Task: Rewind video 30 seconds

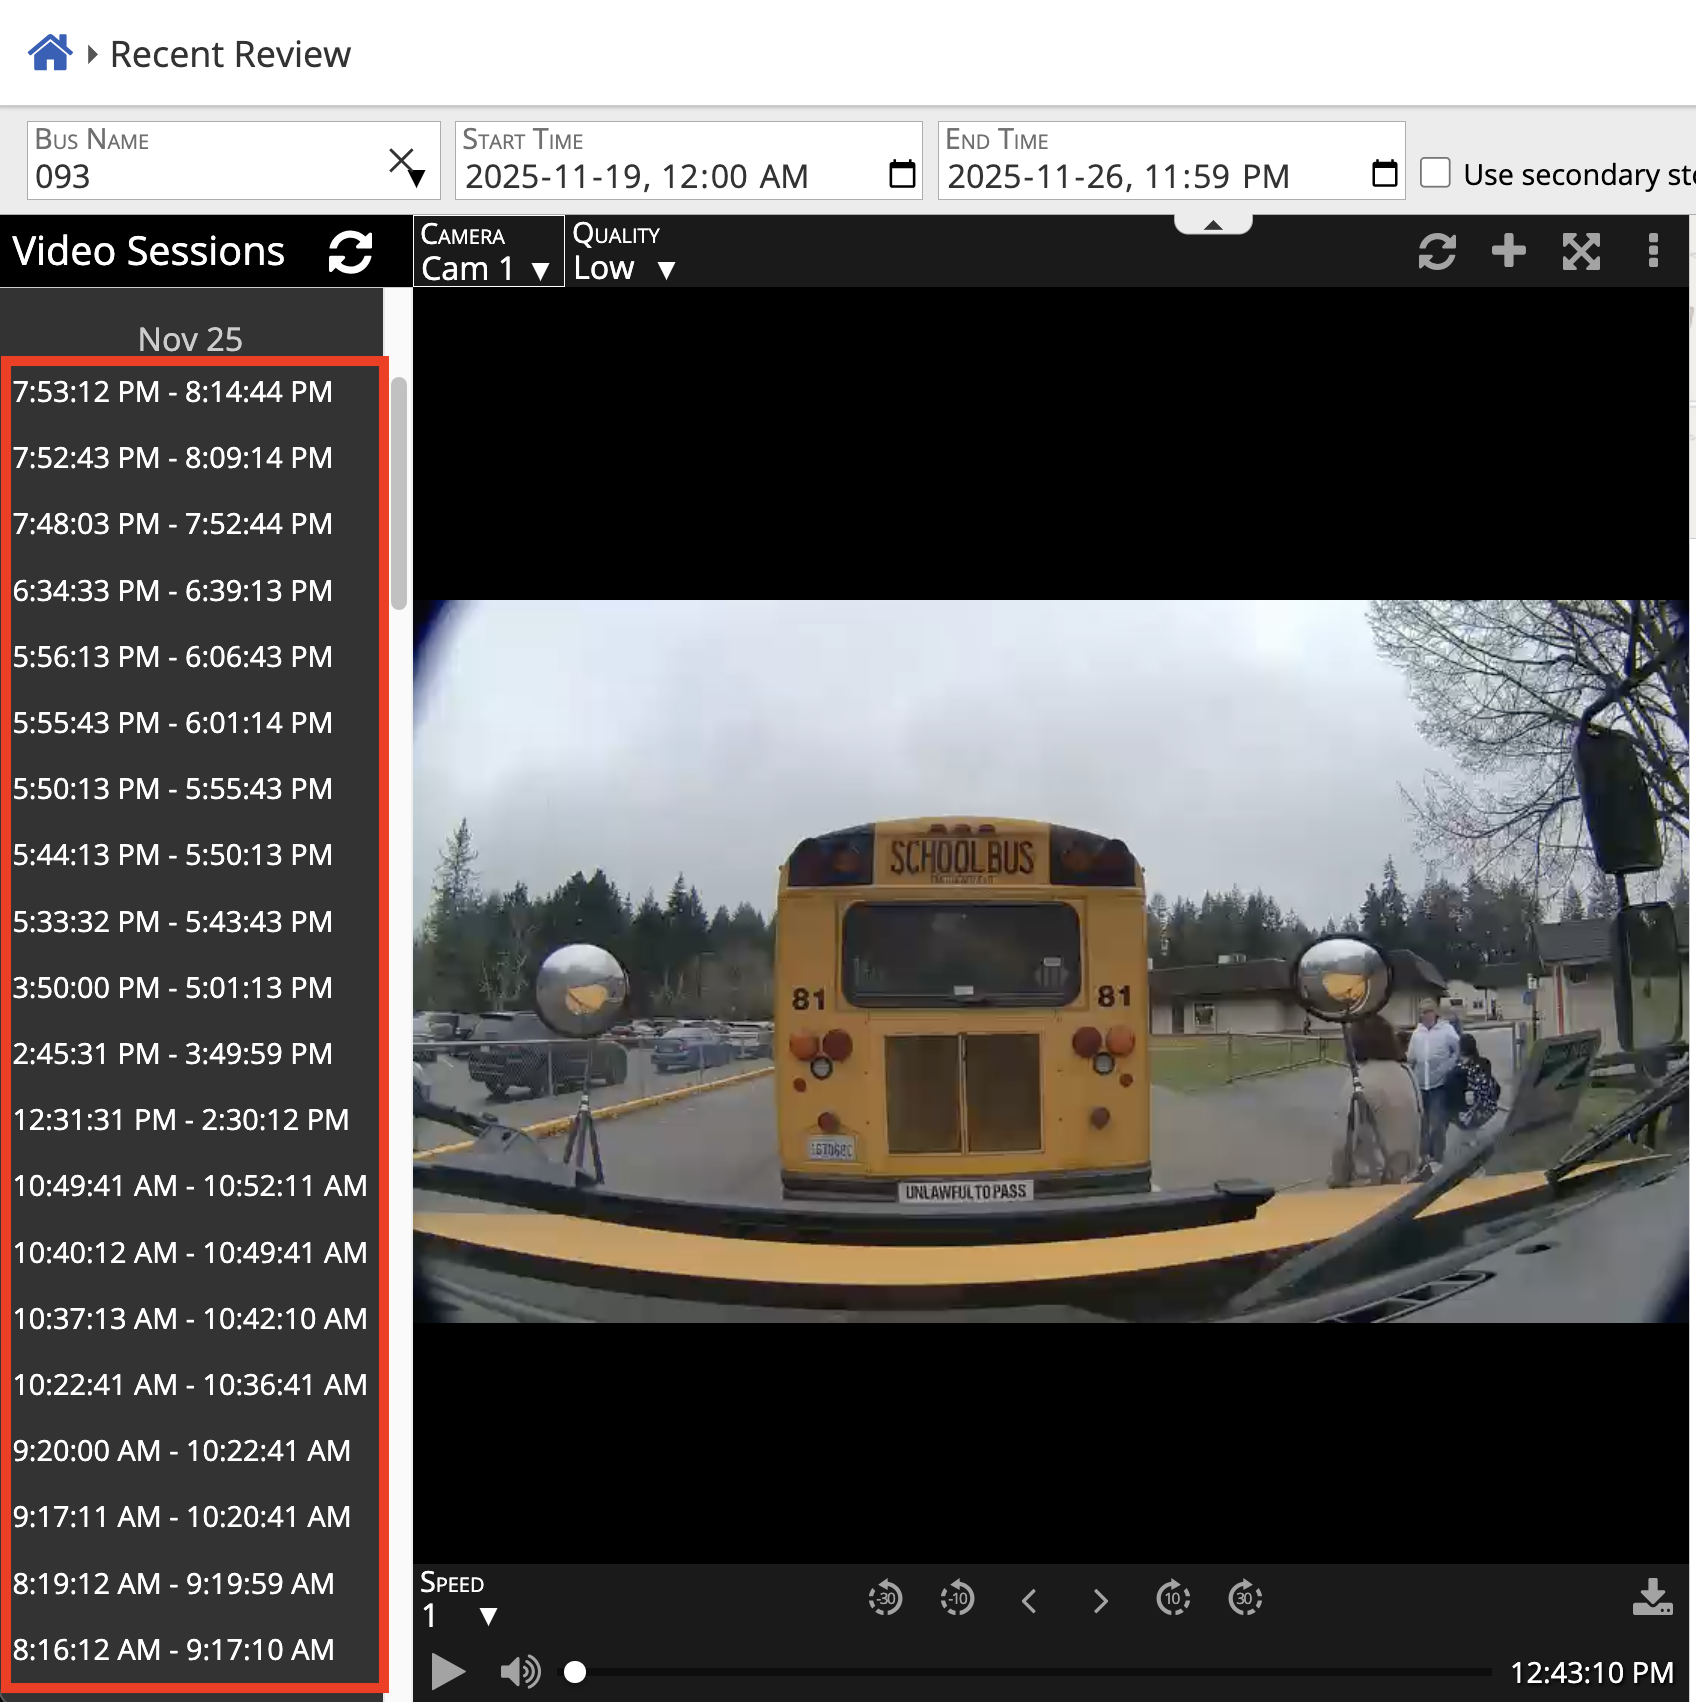Action: tap(885, 1598)
